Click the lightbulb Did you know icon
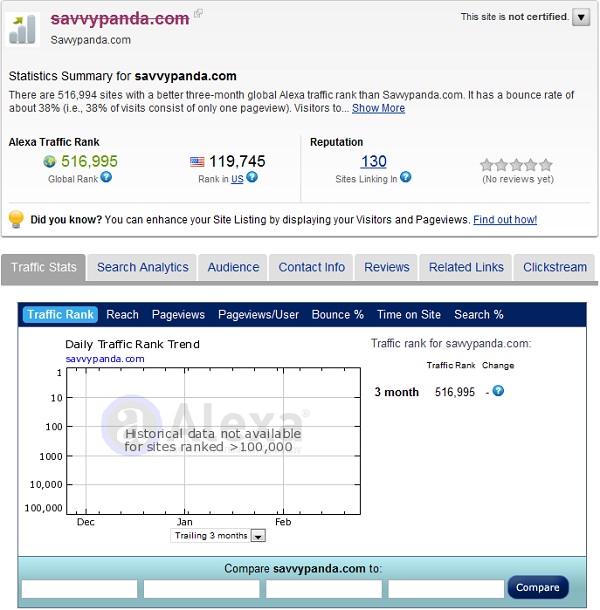The image size is (600, 610). pyautogui.click(x=16, y=219)
